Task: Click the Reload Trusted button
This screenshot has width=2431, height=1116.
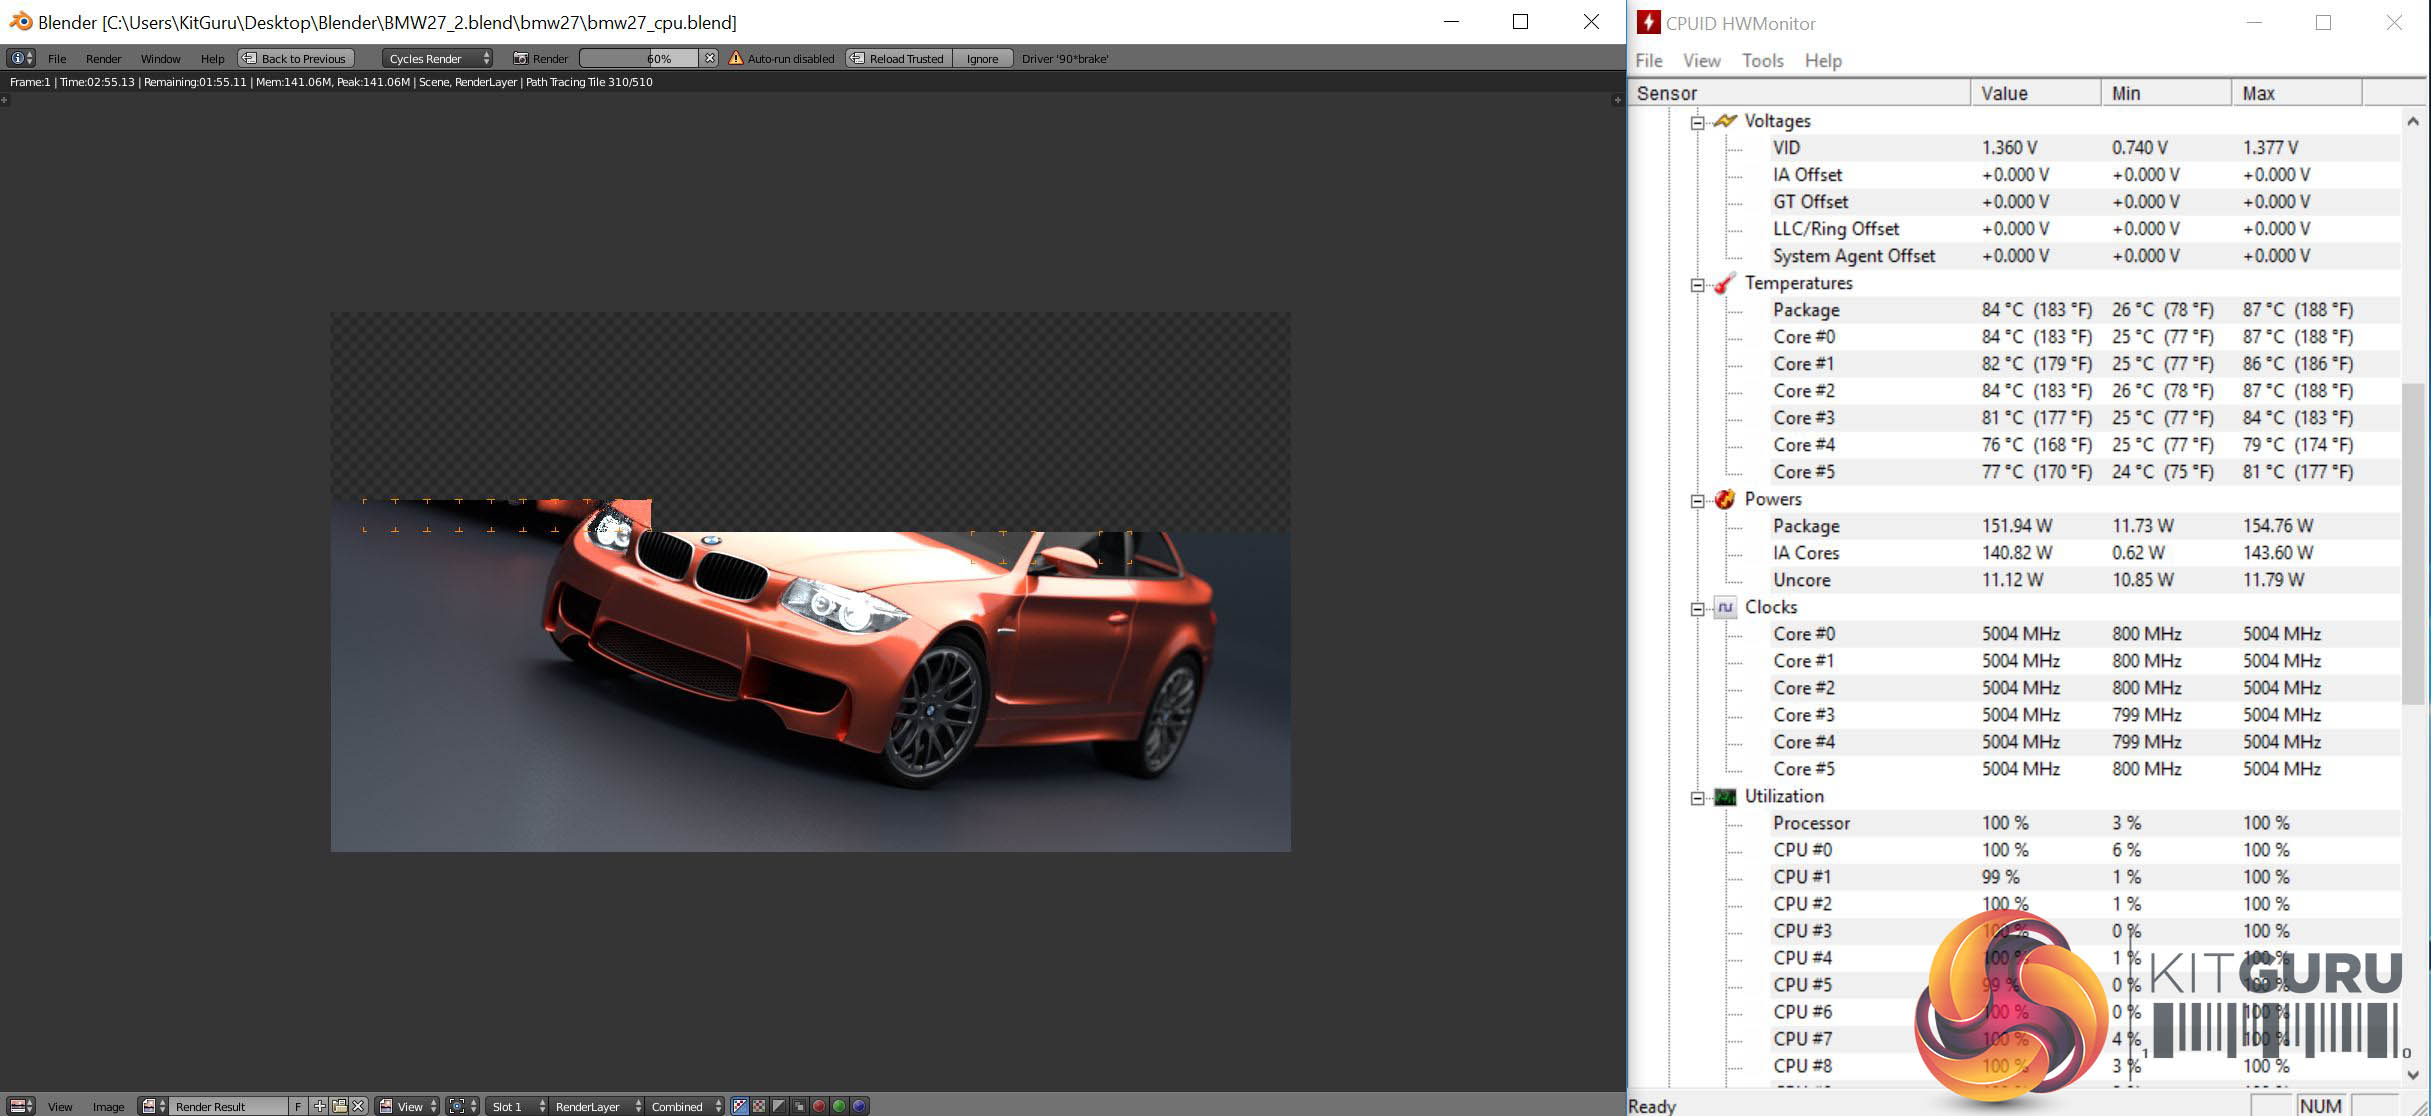Action: coord(898,58)
